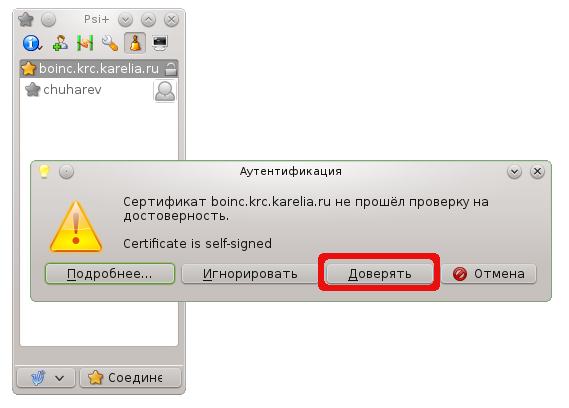Screen dimensions: 569x408
Task: Cancel the dialog with Отмена
Action: point(489,273)
